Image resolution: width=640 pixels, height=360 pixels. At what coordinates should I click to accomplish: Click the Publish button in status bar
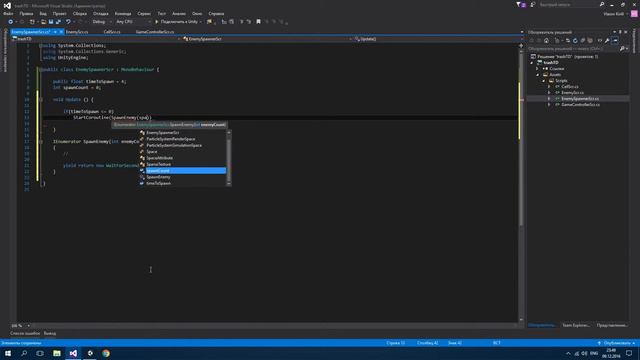coord(616,343)
